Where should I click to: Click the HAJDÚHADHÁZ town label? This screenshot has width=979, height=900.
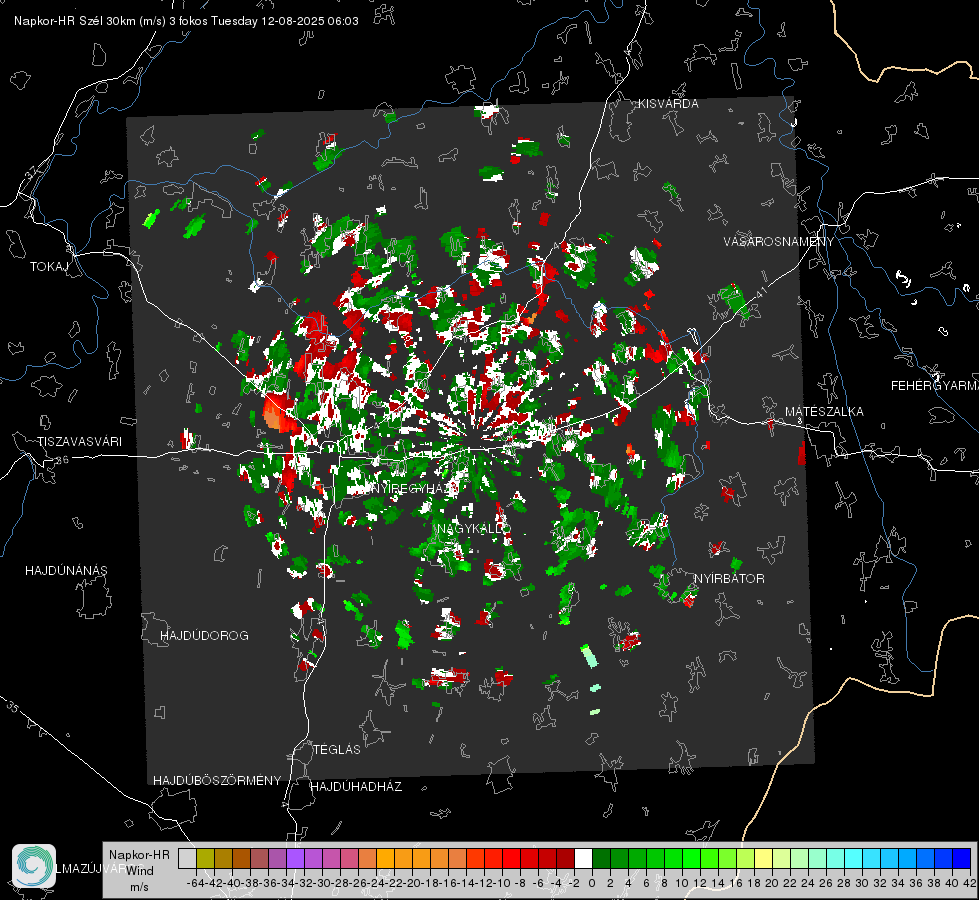coord(356,787)
